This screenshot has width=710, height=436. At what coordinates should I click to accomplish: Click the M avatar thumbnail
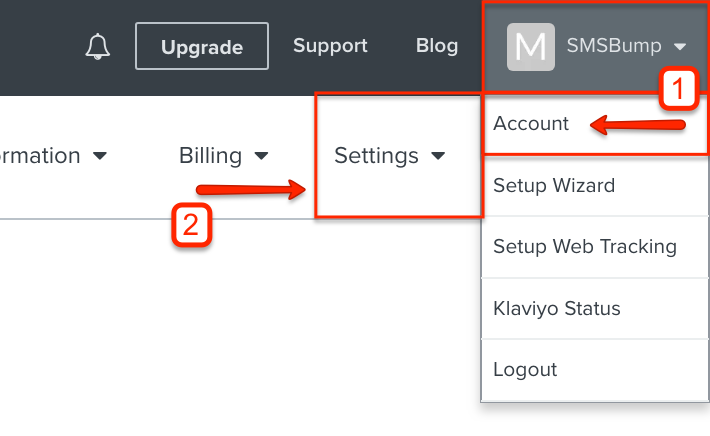tap(531, 47)
